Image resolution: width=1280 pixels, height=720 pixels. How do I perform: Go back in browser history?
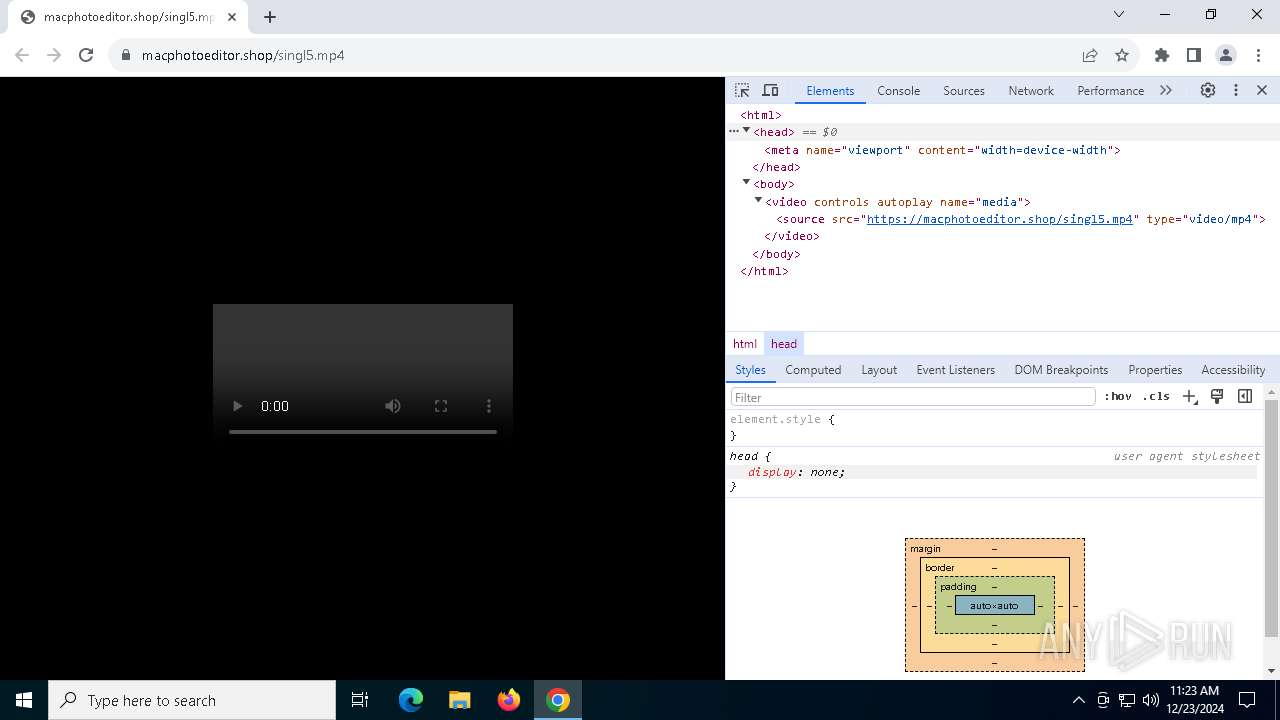click(22, 55)
